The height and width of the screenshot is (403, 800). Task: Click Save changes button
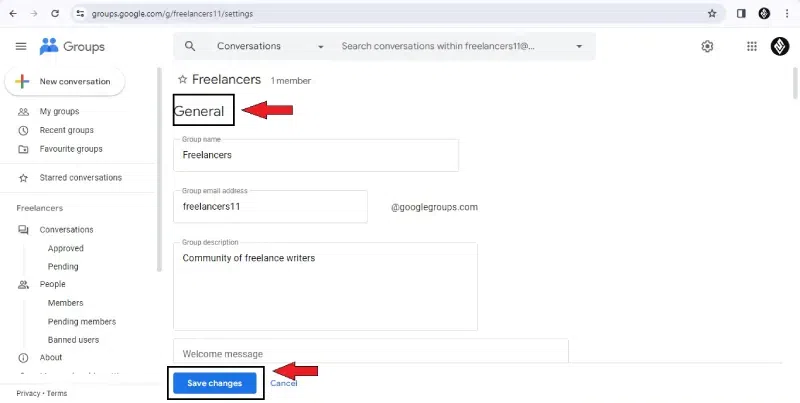pos(214,383)
